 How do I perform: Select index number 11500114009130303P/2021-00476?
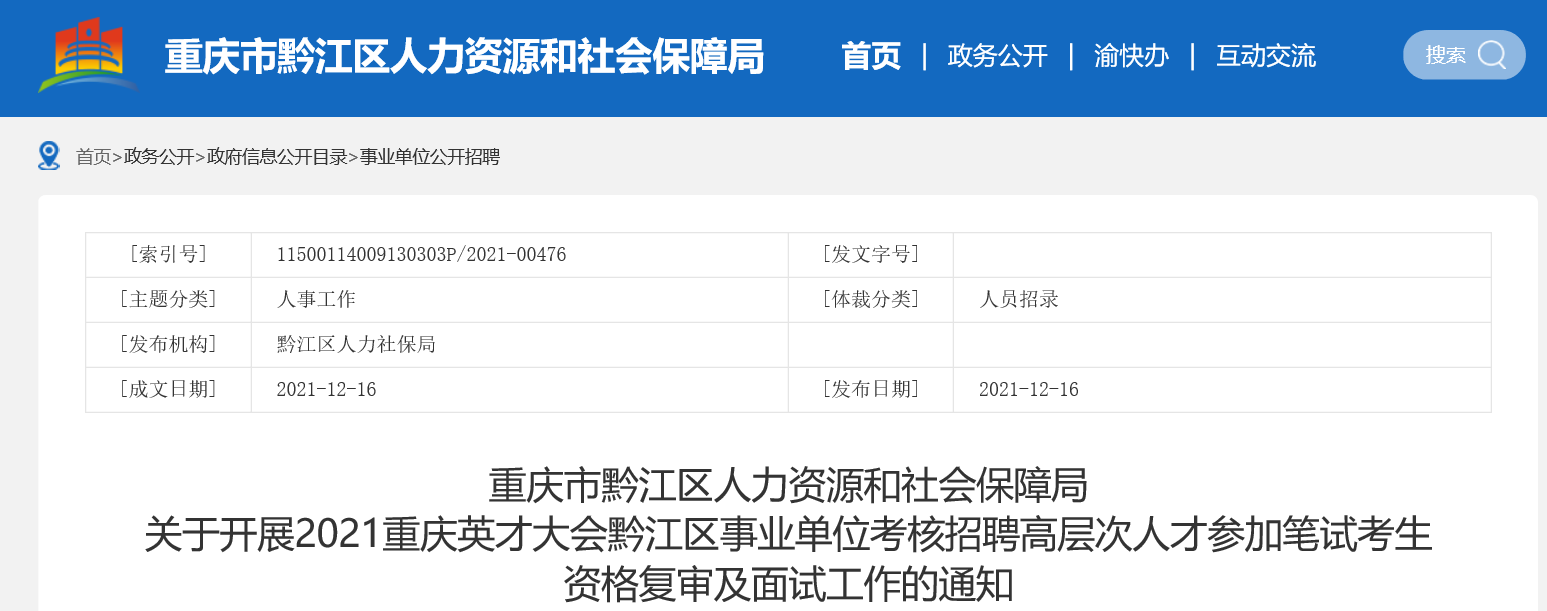(421, 255)
